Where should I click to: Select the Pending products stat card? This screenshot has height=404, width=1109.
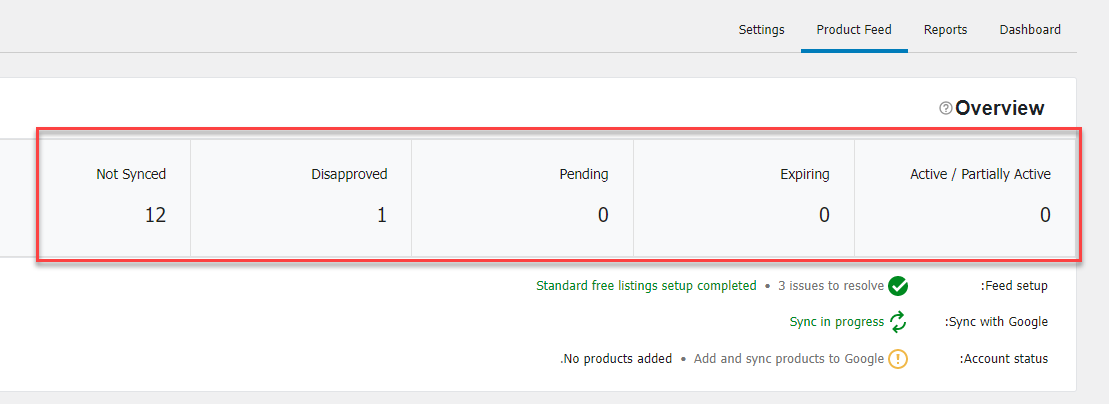point(523,198)
